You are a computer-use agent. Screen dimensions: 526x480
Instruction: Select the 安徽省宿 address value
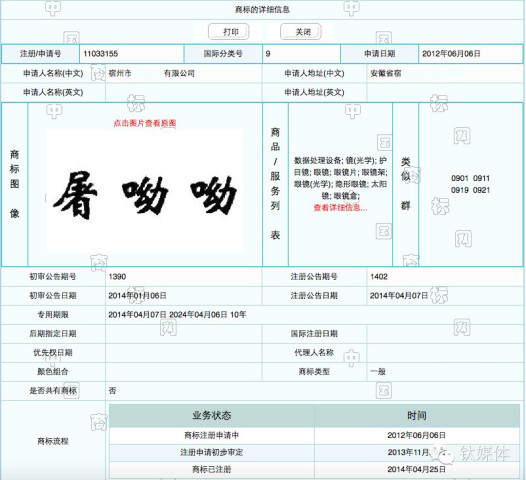click(386, 73)
